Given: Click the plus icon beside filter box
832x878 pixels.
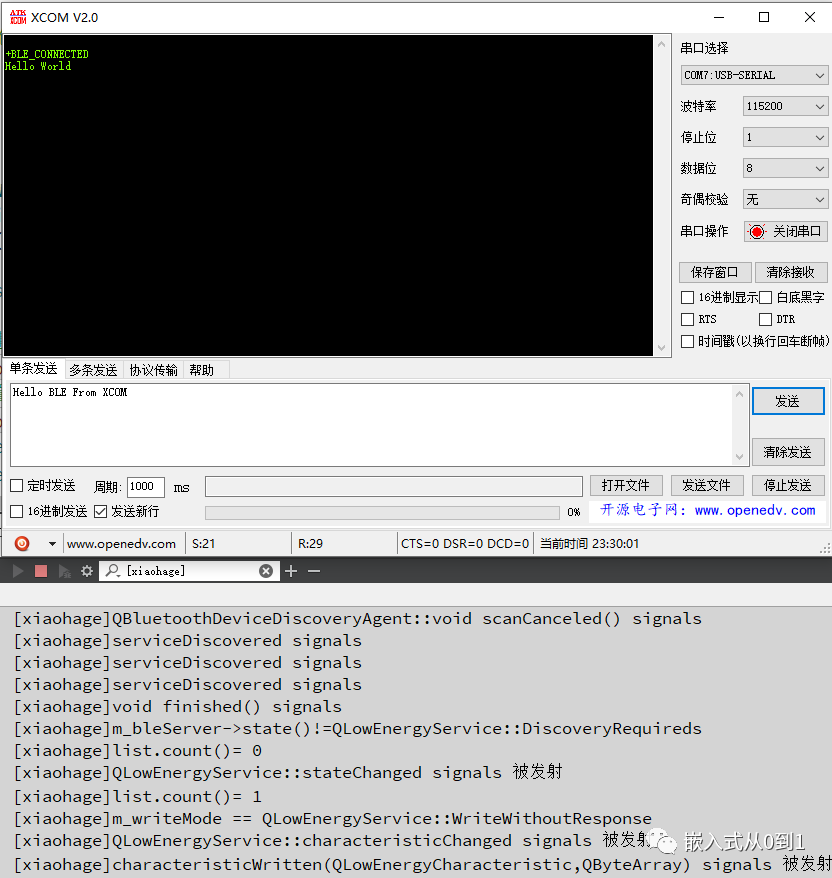Looking at the screenshot, I should tap(291, 571).
